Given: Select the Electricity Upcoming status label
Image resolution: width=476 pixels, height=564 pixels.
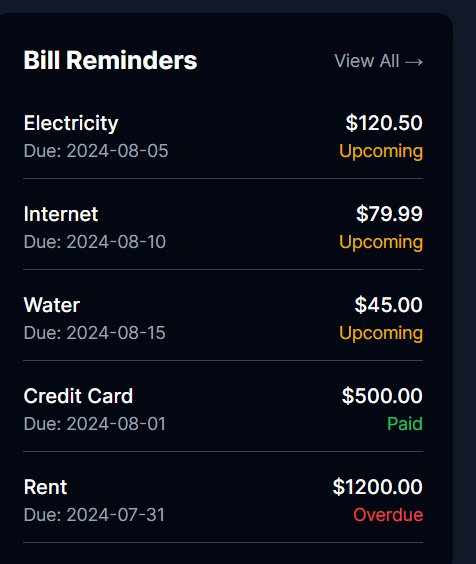Looking at the screenshot, I should tap(381, 151).
